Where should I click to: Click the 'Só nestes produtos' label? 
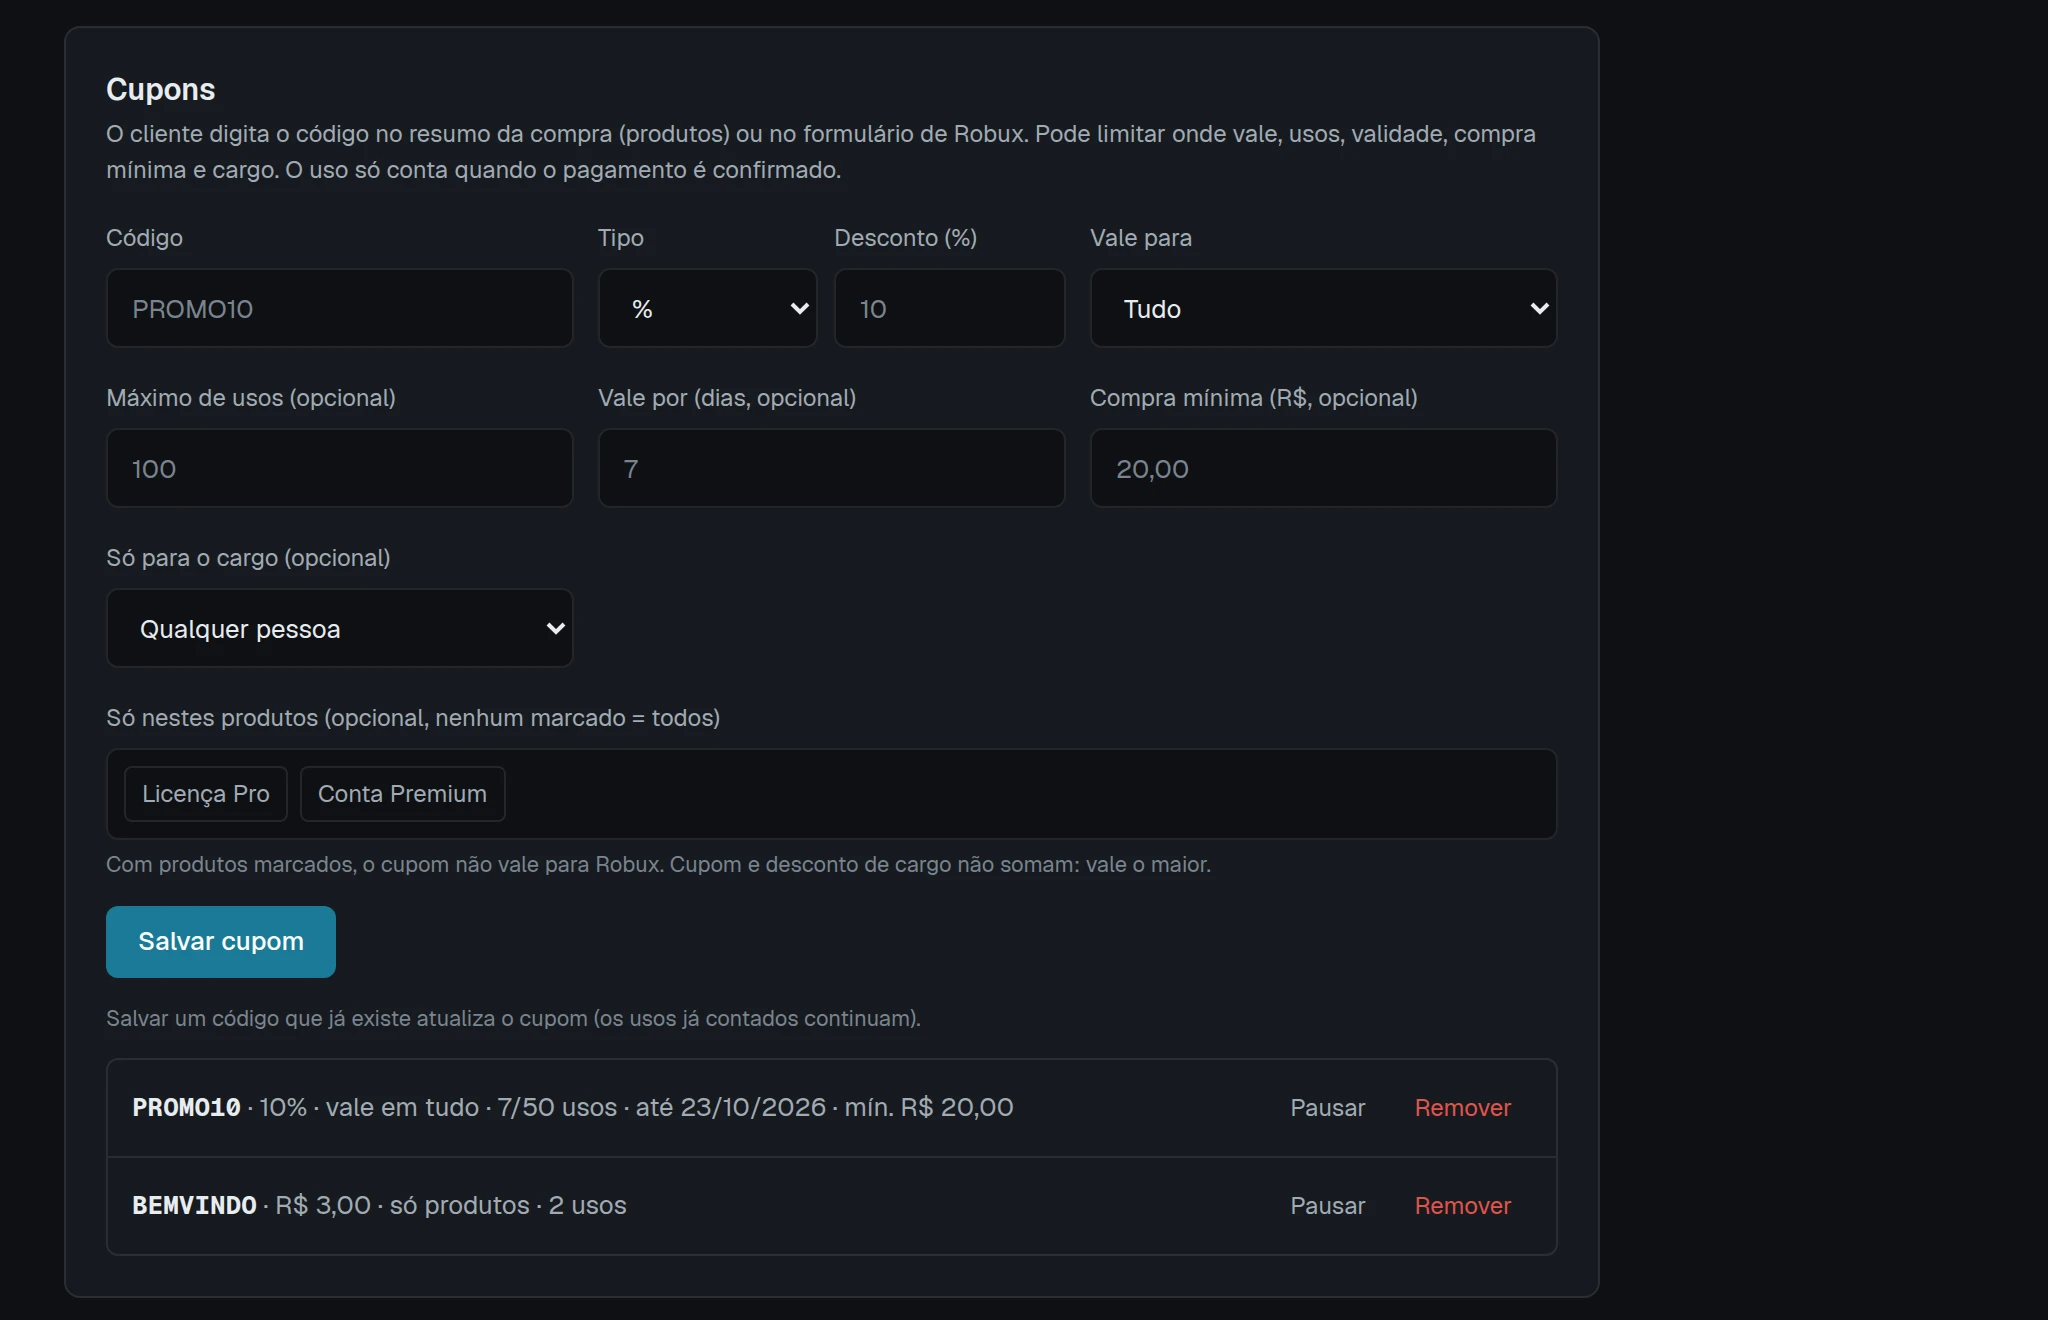413,718
